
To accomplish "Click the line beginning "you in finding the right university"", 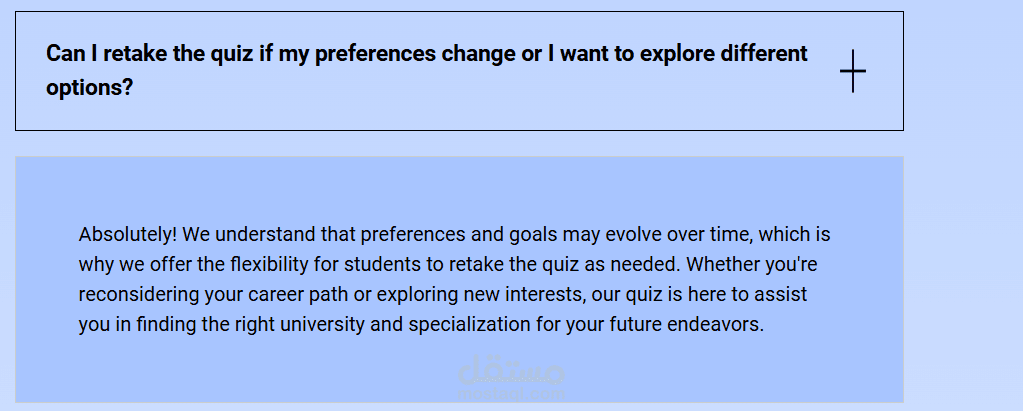I will pyautogui.click(x=420, y=325).
